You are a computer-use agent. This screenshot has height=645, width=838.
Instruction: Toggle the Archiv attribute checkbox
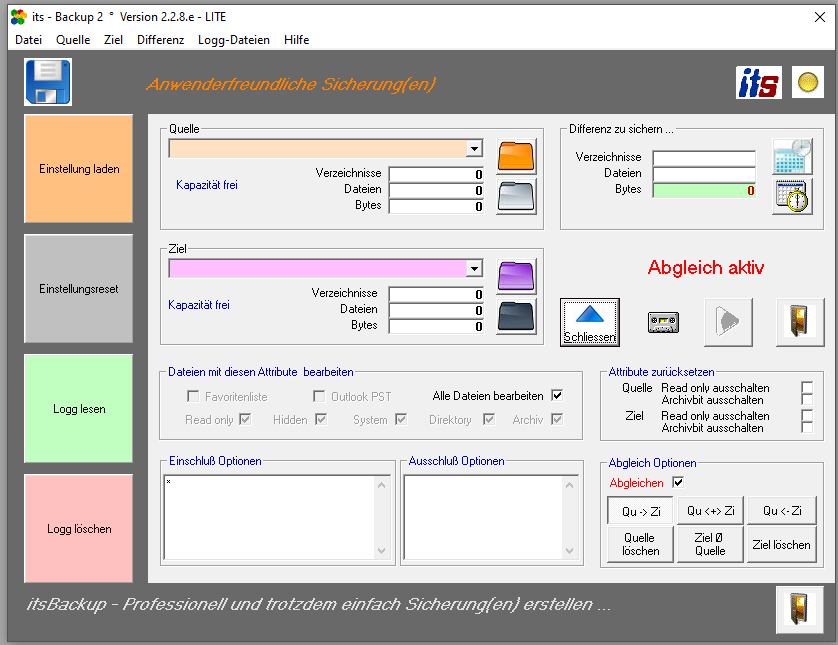click(x=557, y=419)
